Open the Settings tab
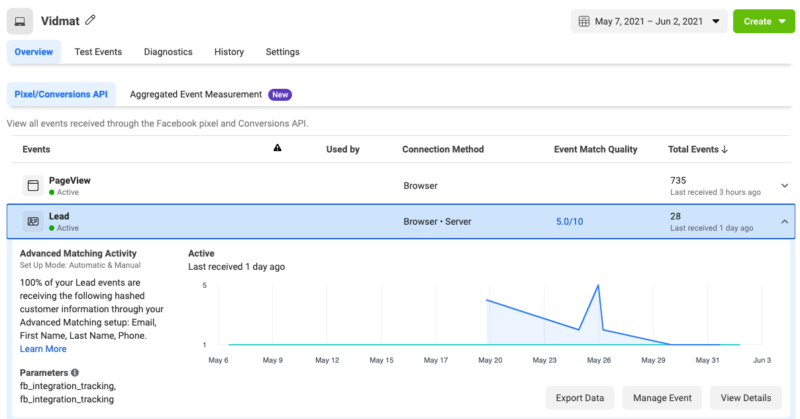The height and width of the screenshot is (419, 800). tap(283, 52)
